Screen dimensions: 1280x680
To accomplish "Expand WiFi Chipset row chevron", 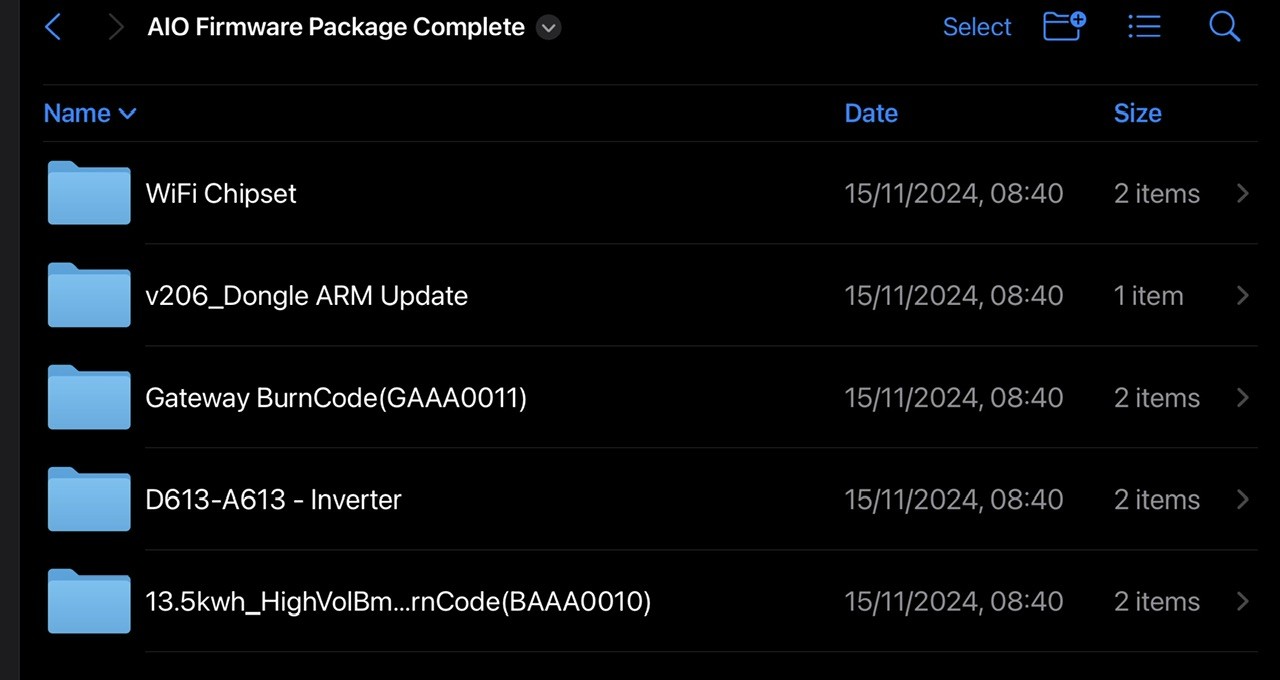I will [1243, 193].
